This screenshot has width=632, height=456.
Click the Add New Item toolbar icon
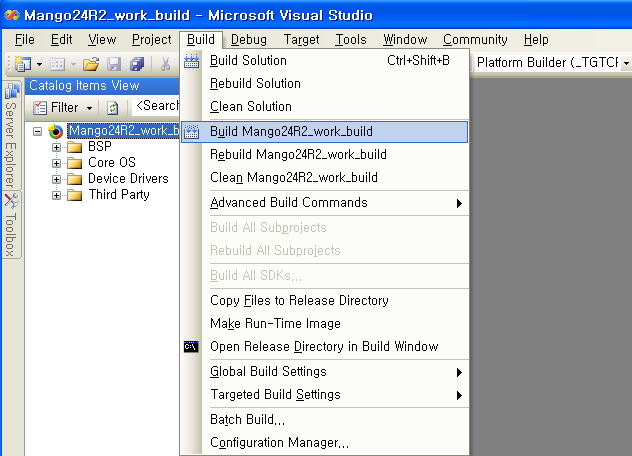coord(57,64)
